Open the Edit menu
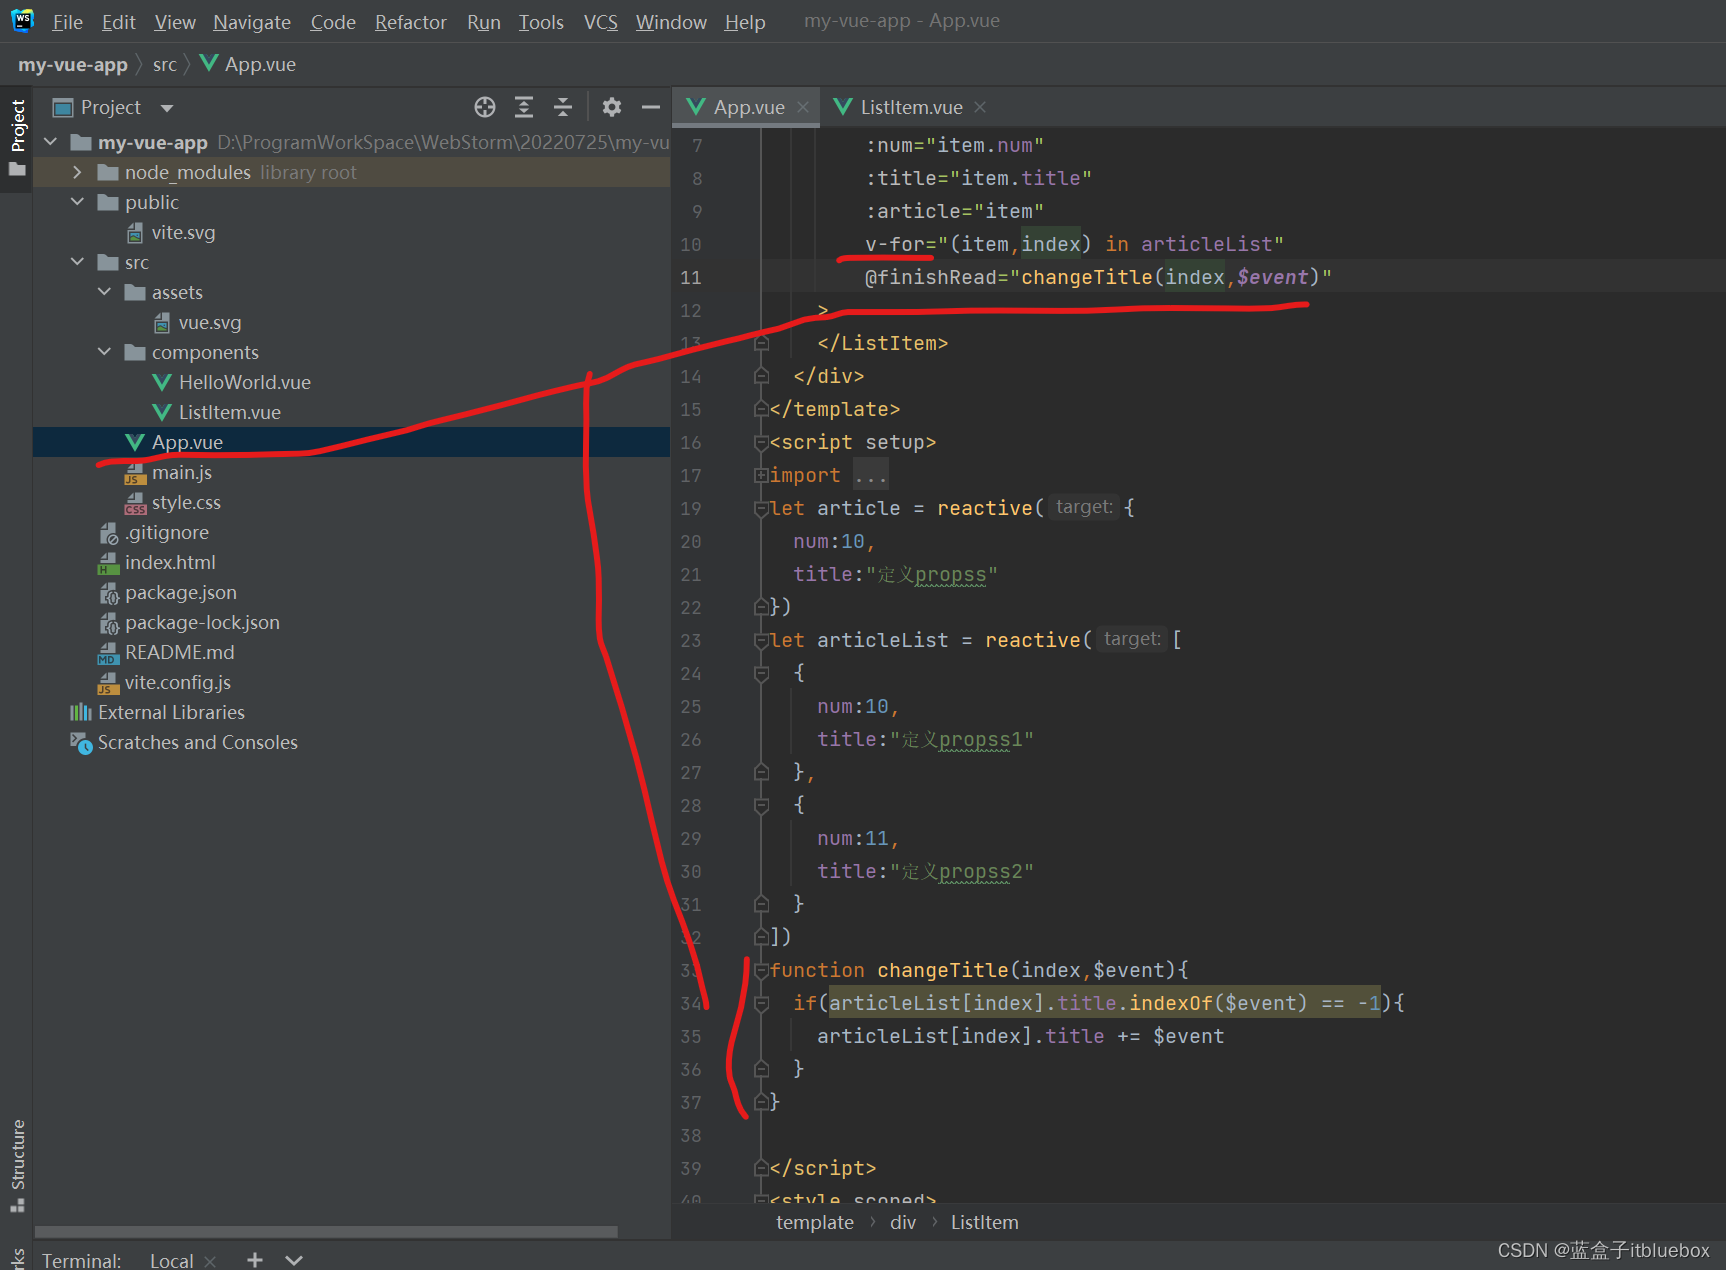The width and height of the screenshot is (1726, 1270). click(118, 22)
